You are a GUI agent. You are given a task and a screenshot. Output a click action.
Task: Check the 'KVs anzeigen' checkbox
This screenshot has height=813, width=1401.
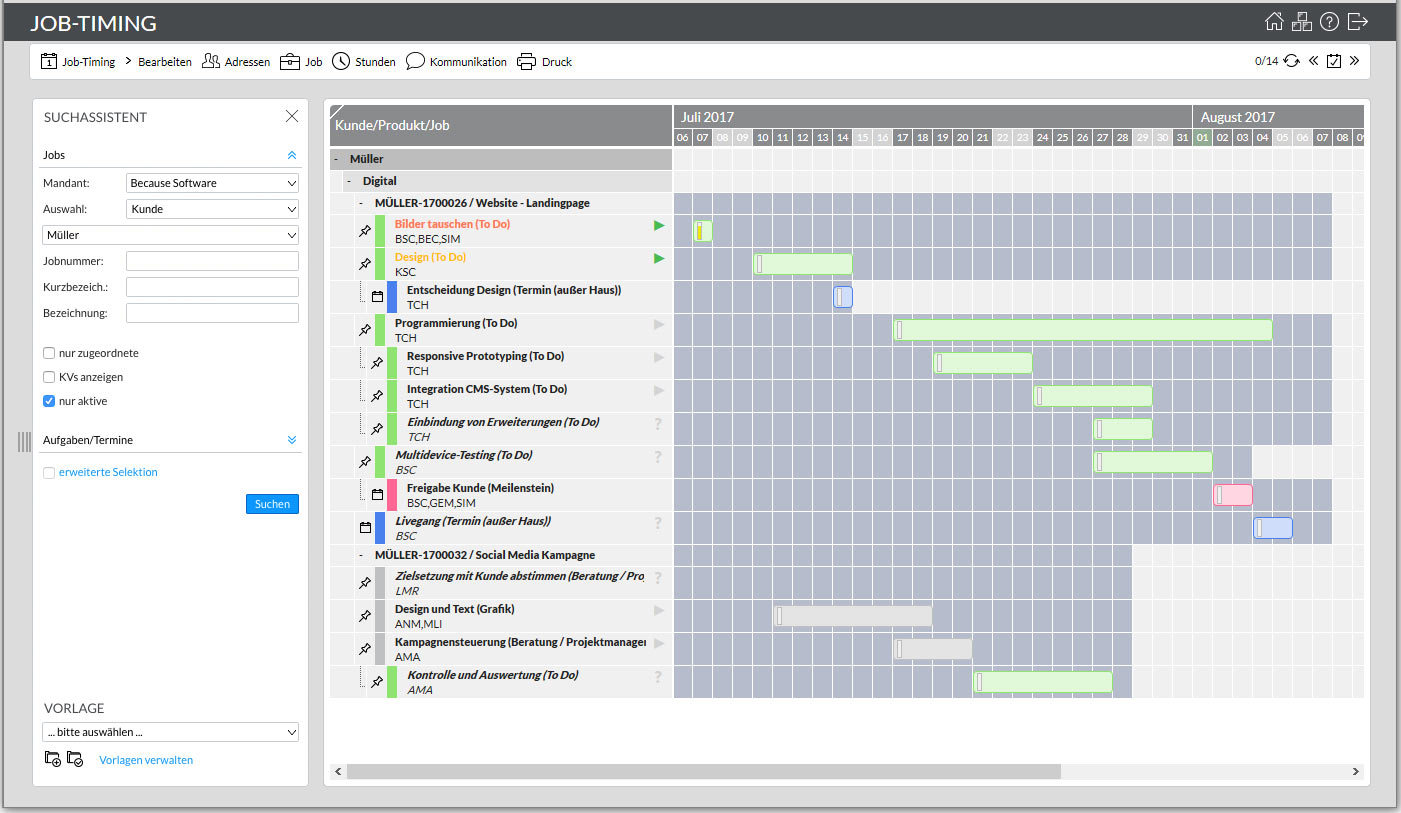coord(48,376)
